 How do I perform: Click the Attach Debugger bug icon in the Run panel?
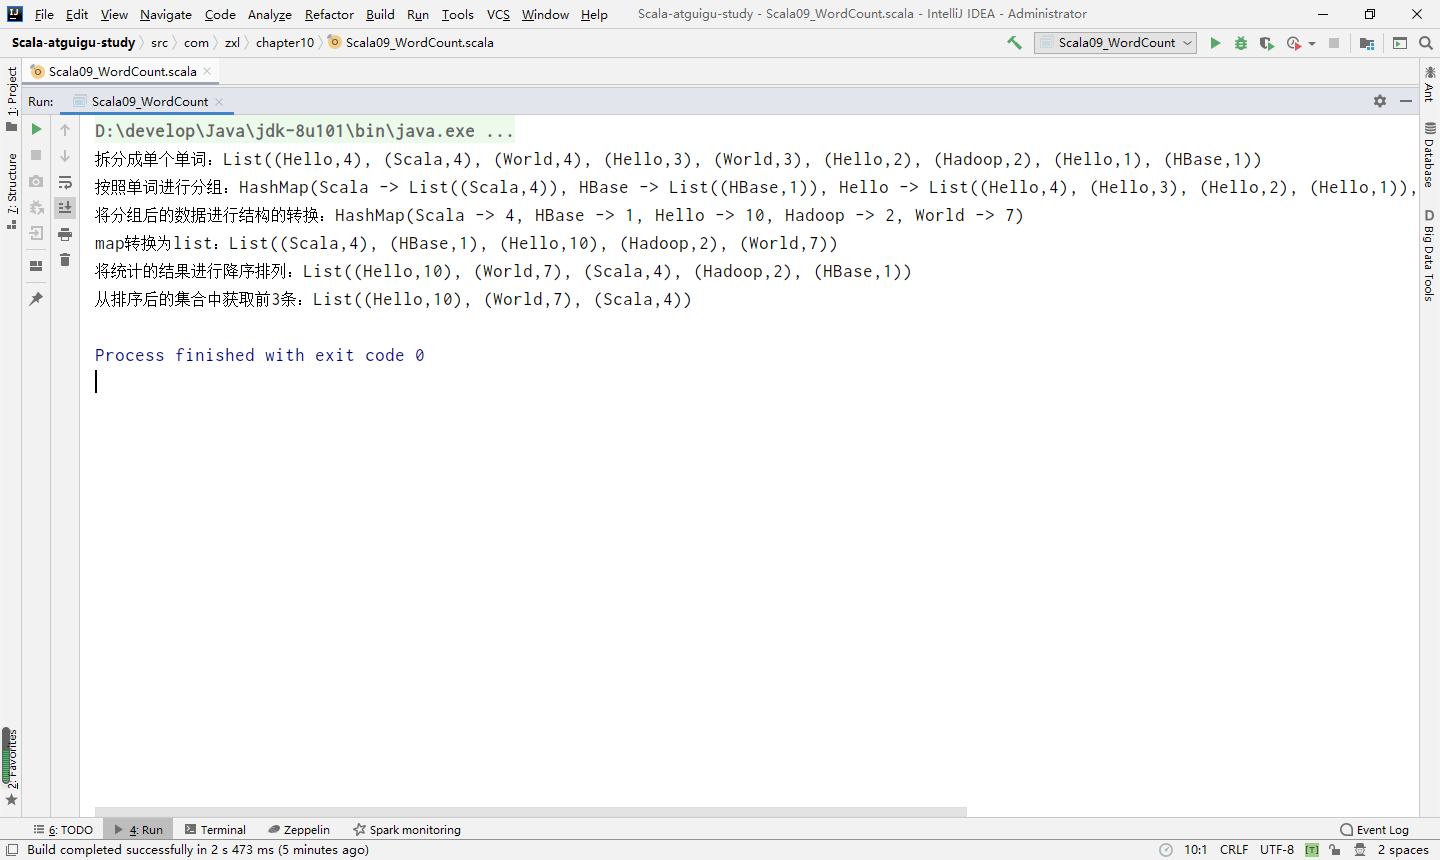[36, 207]
